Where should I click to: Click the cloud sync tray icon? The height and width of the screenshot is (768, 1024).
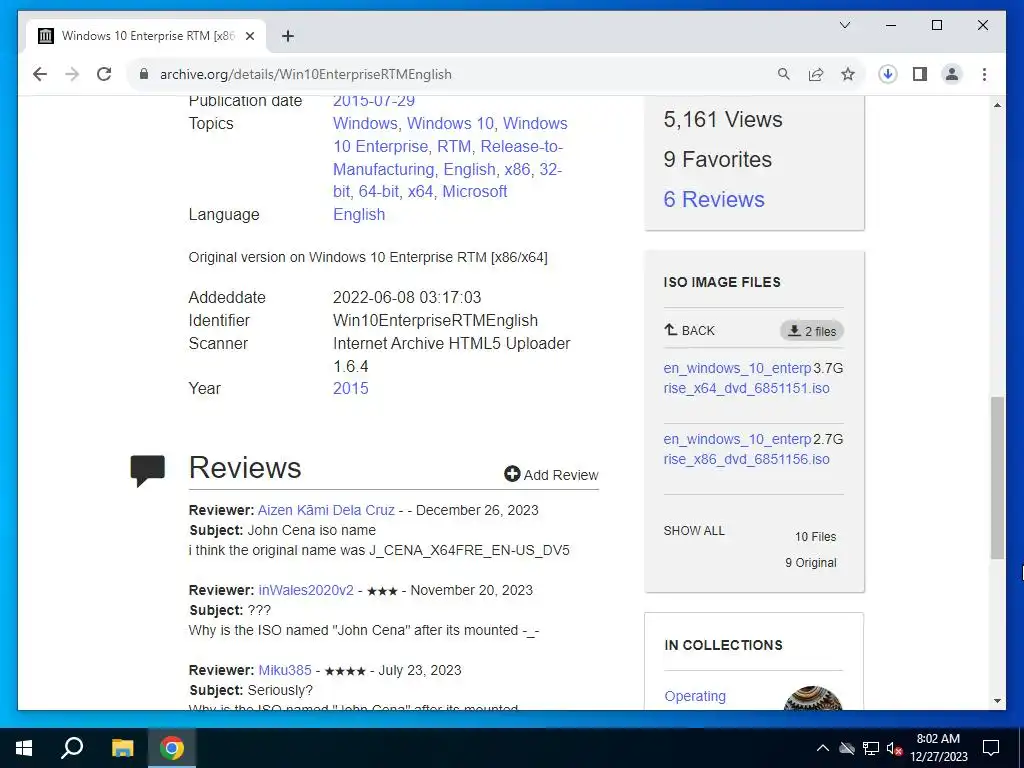click(847, 748)
